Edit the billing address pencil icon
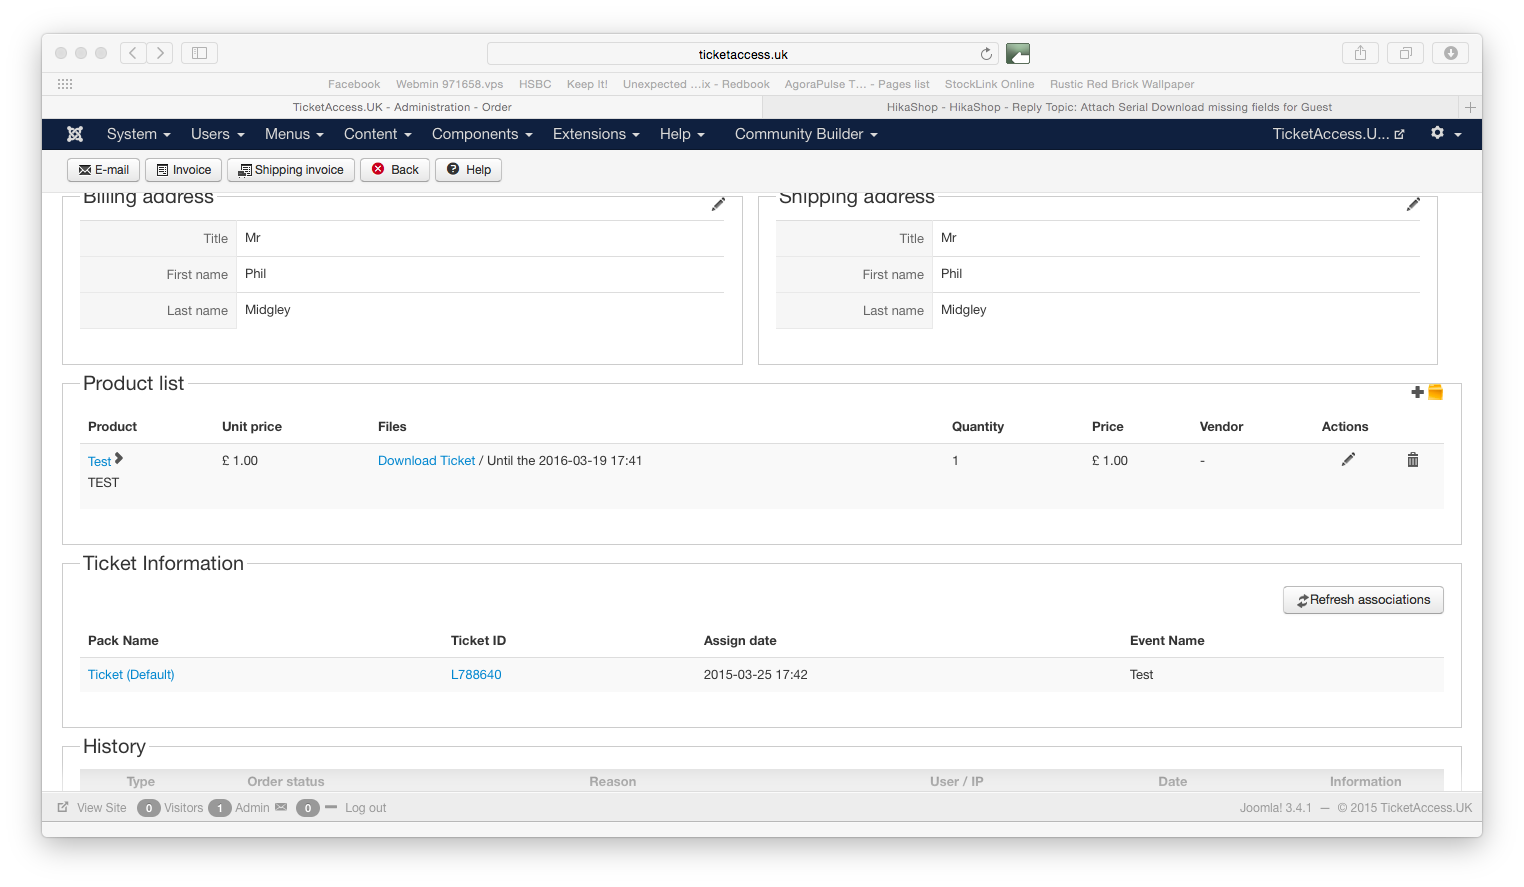1524x887 pixels. 718,204
